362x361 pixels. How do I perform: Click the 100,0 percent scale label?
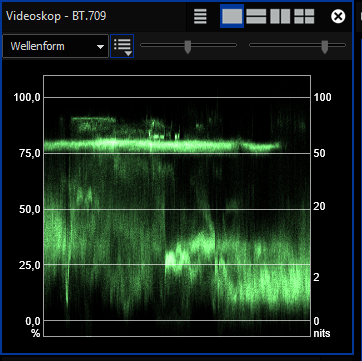27,97
